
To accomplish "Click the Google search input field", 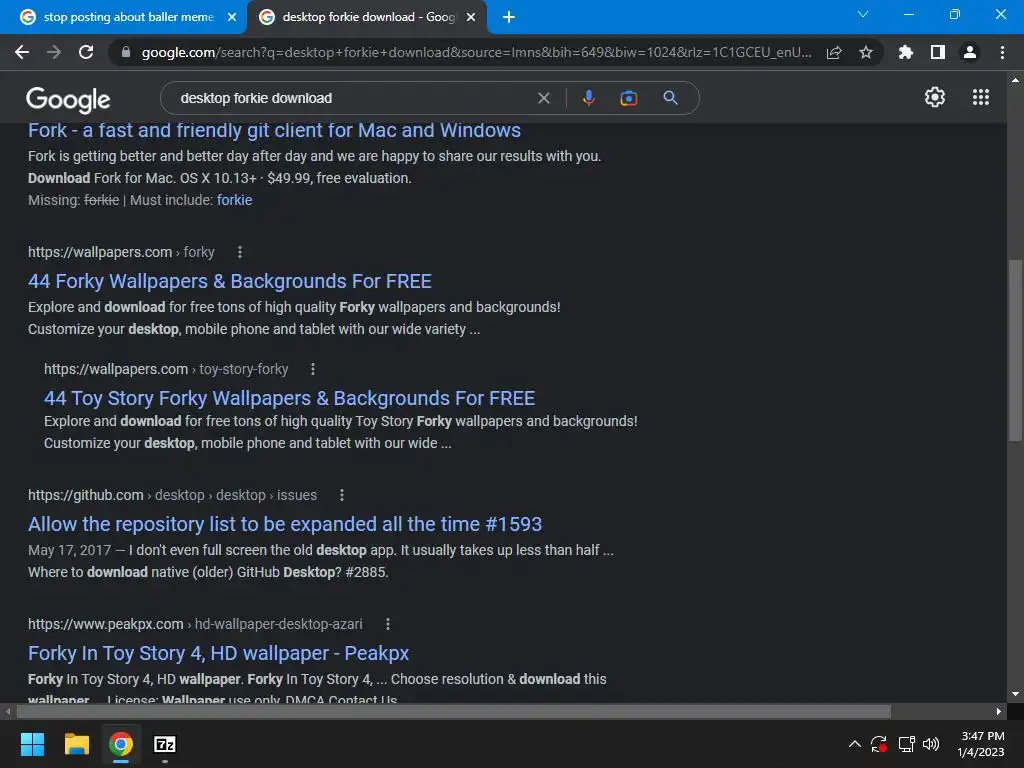I will point(353,98).
